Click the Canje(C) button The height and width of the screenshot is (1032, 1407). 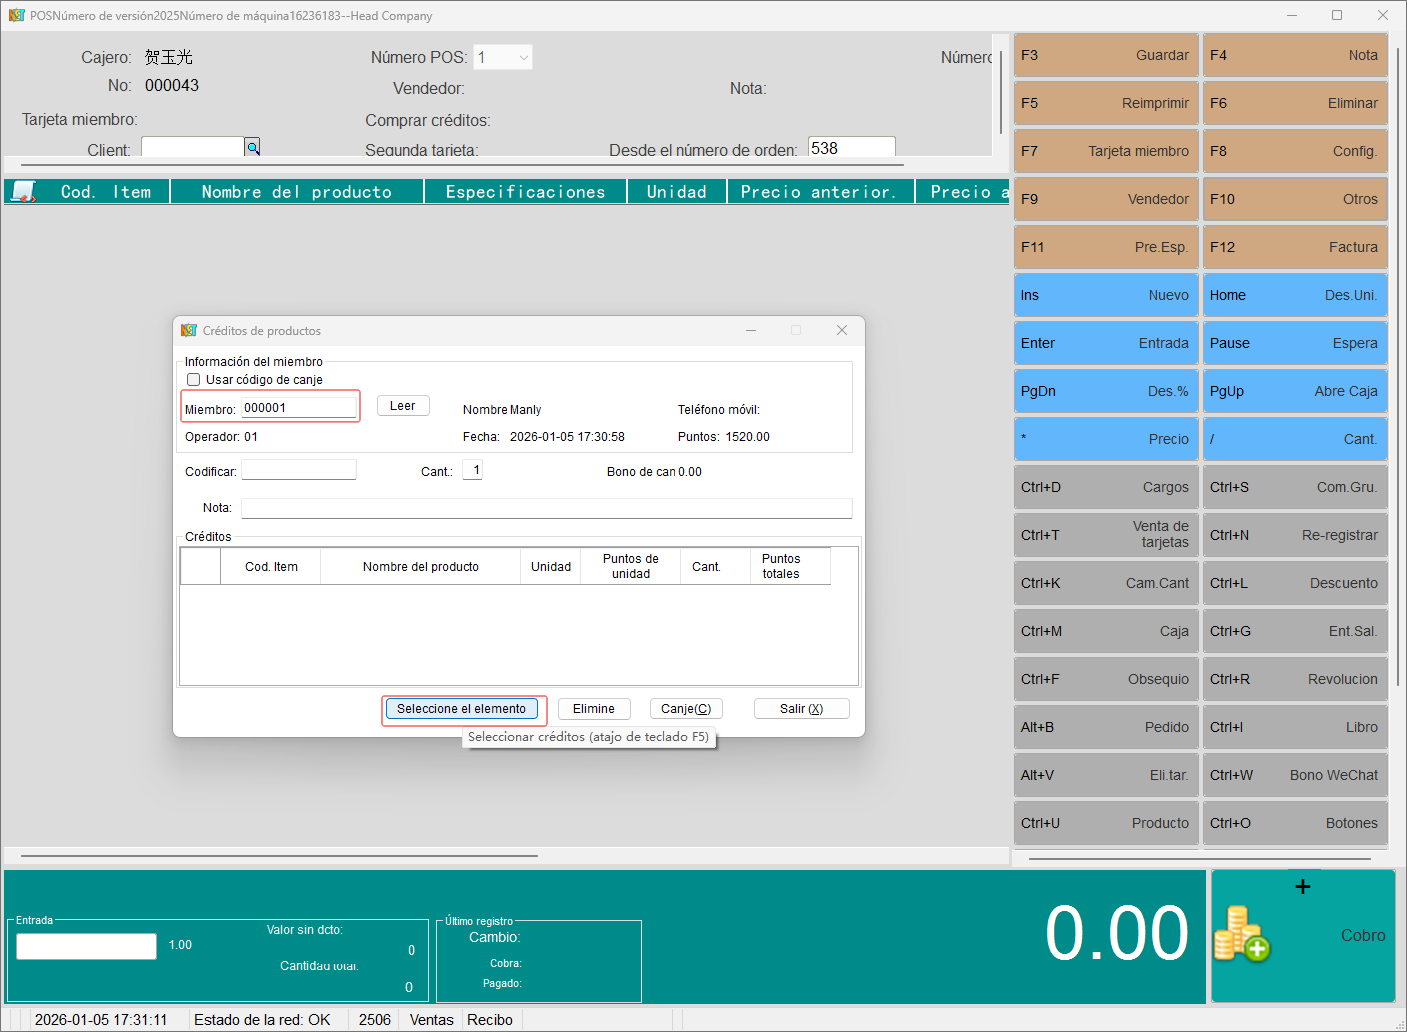tap(686, 709)
